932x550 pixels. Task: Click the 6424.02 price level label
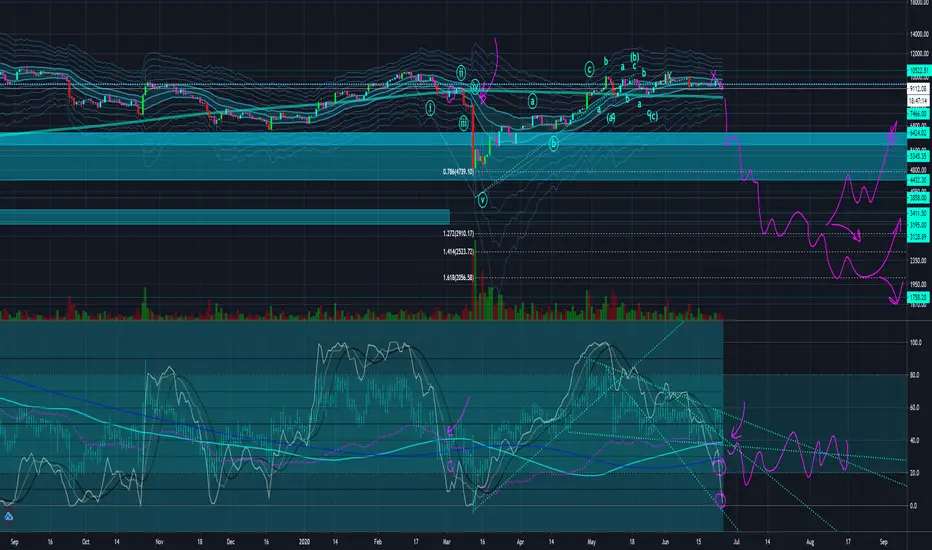(918, 134)
